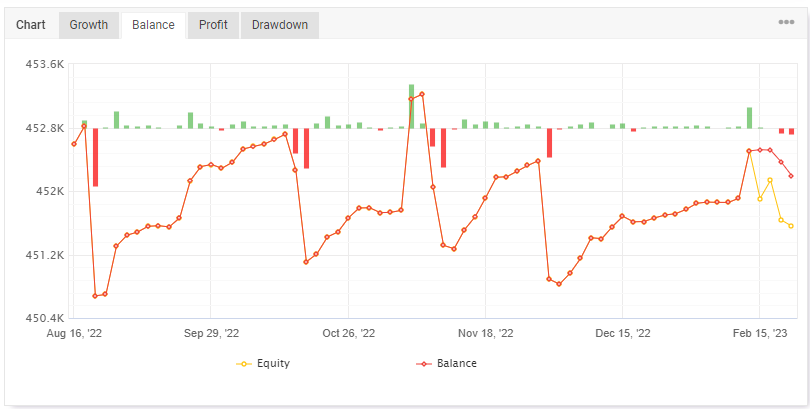Click the 453.6K y-axis label

(x=45, y=65)
